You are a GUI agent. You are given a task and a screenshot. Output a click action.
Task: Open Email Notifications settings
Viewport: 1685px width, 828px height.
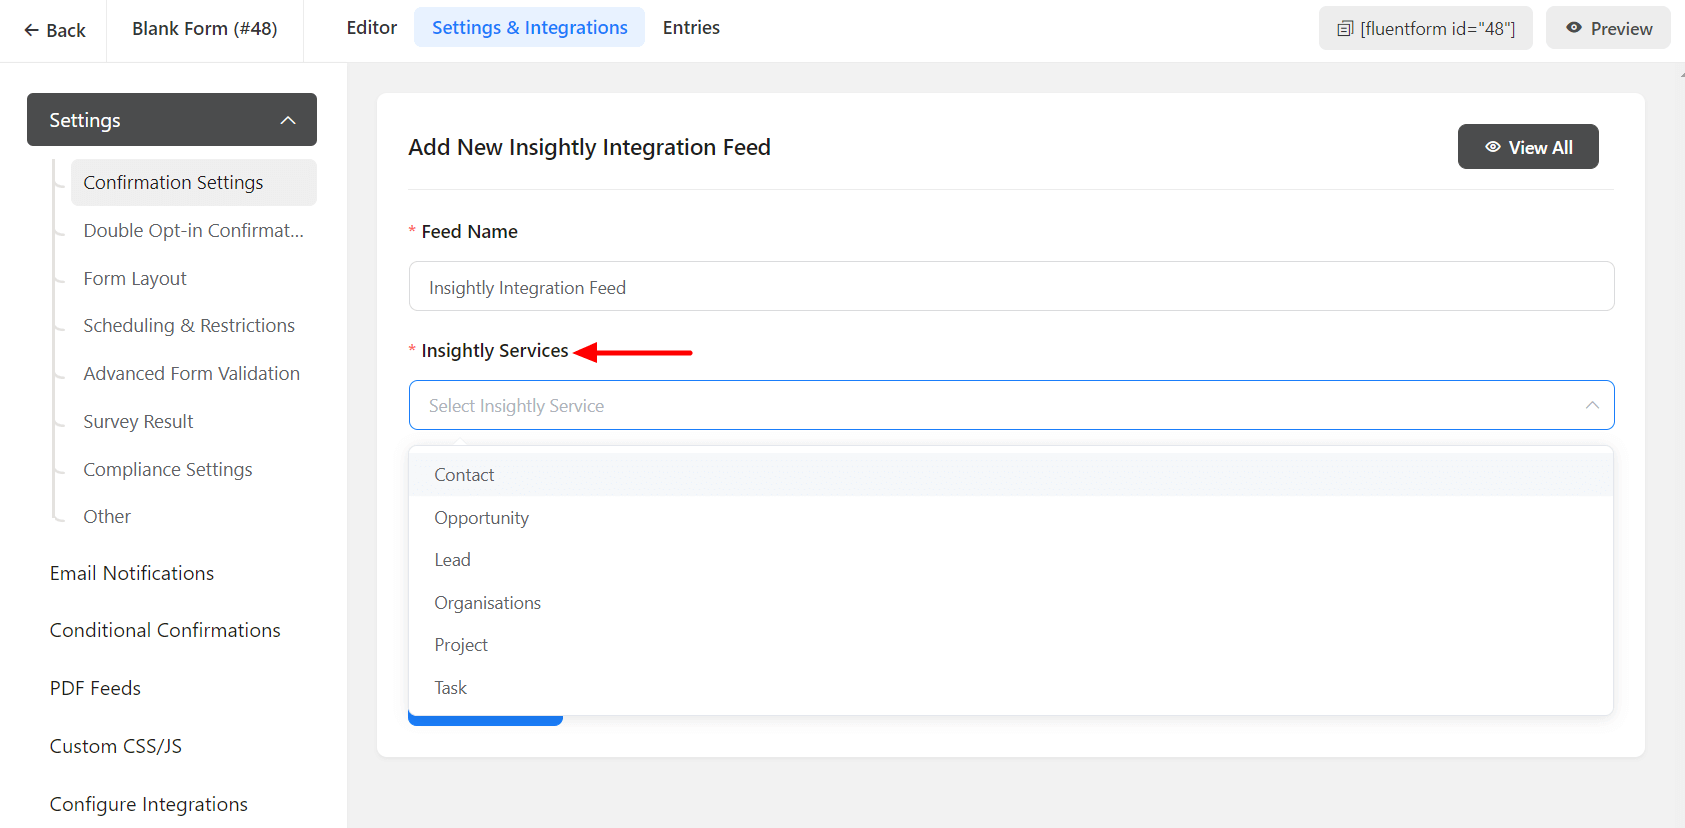132,573
